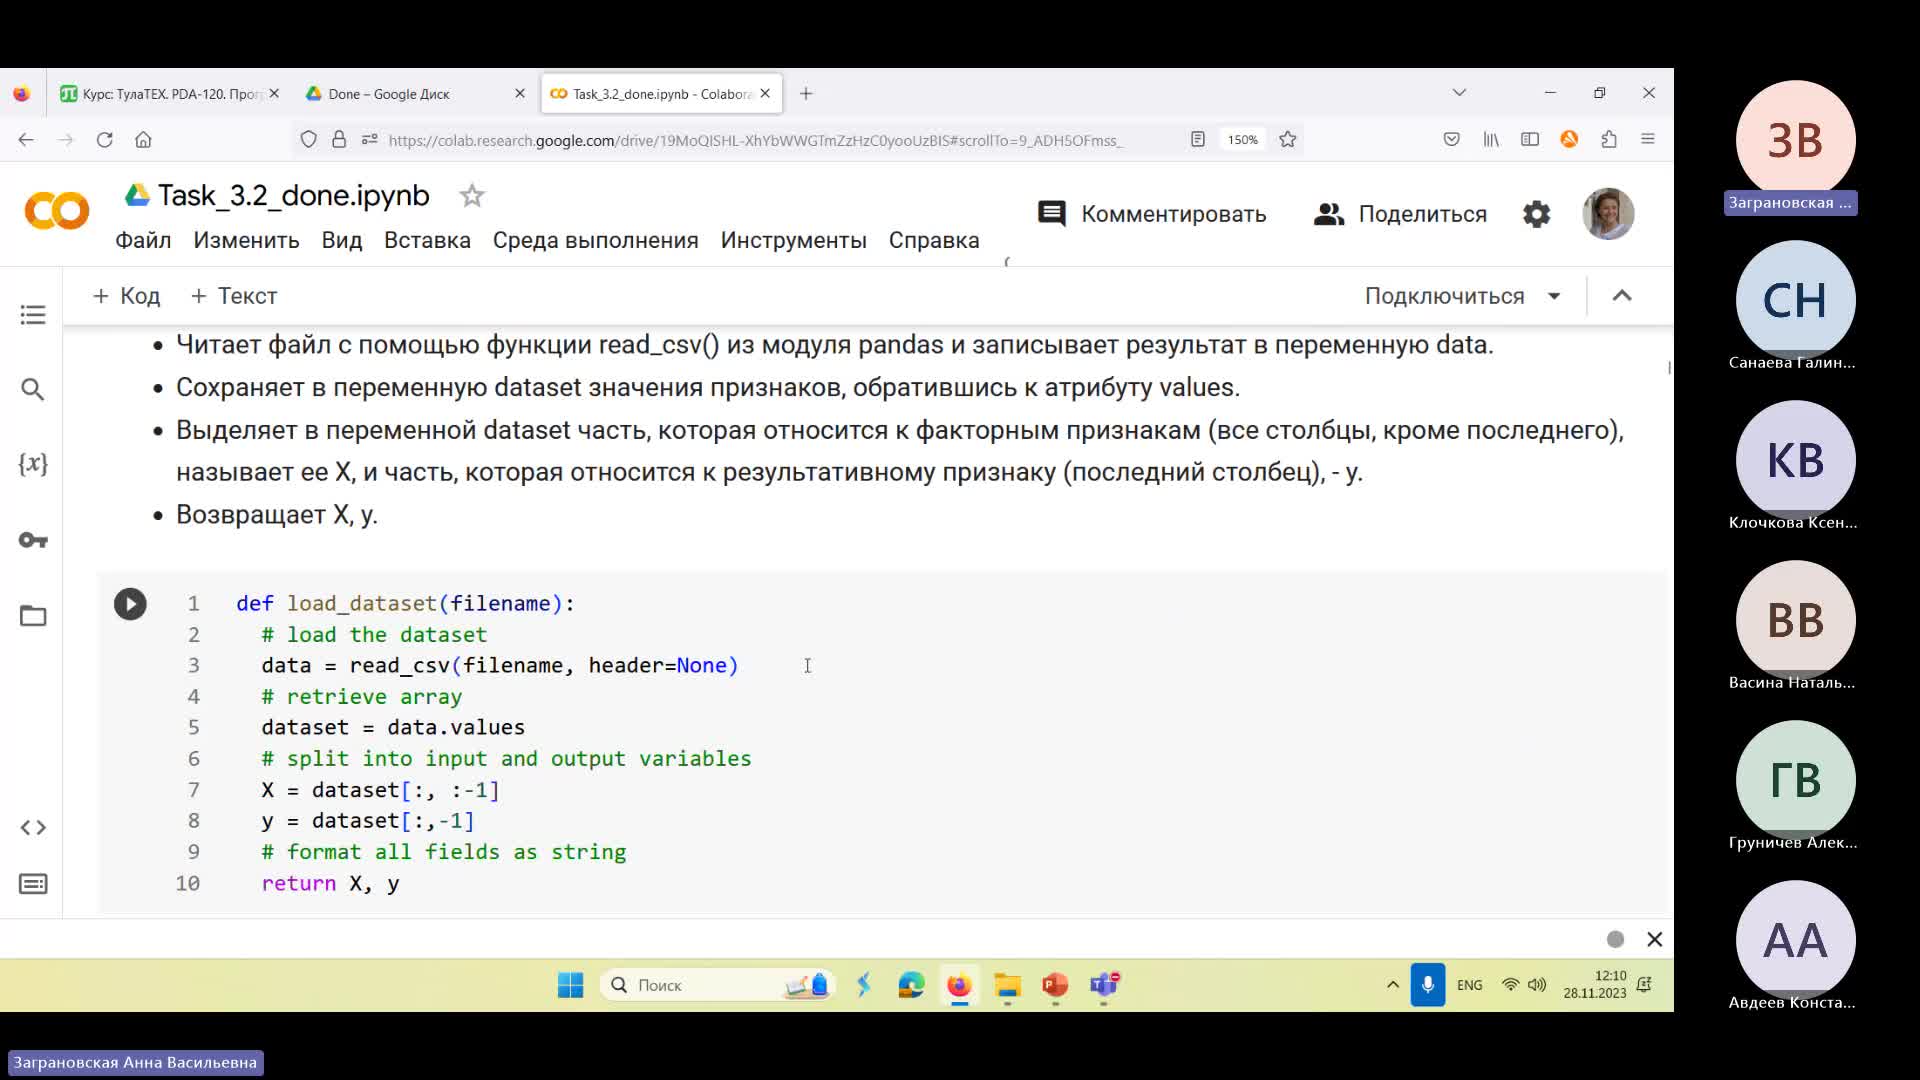
Task: Open the Инструменты menu
Action: pos(793,240)
